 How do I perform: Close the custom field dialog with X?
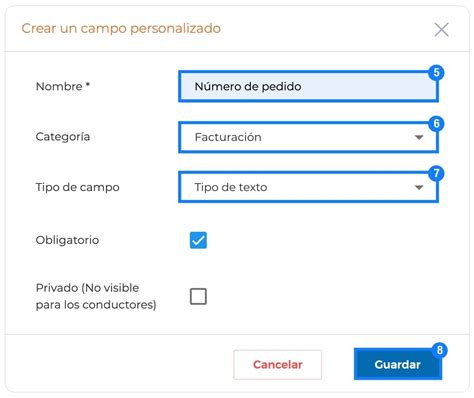pos(441,30)
